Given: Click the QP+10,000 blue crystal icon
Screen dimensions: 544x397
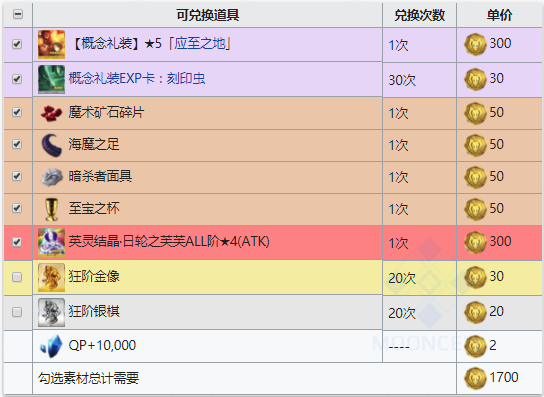Looking at the screenshot, I should 51,346.
